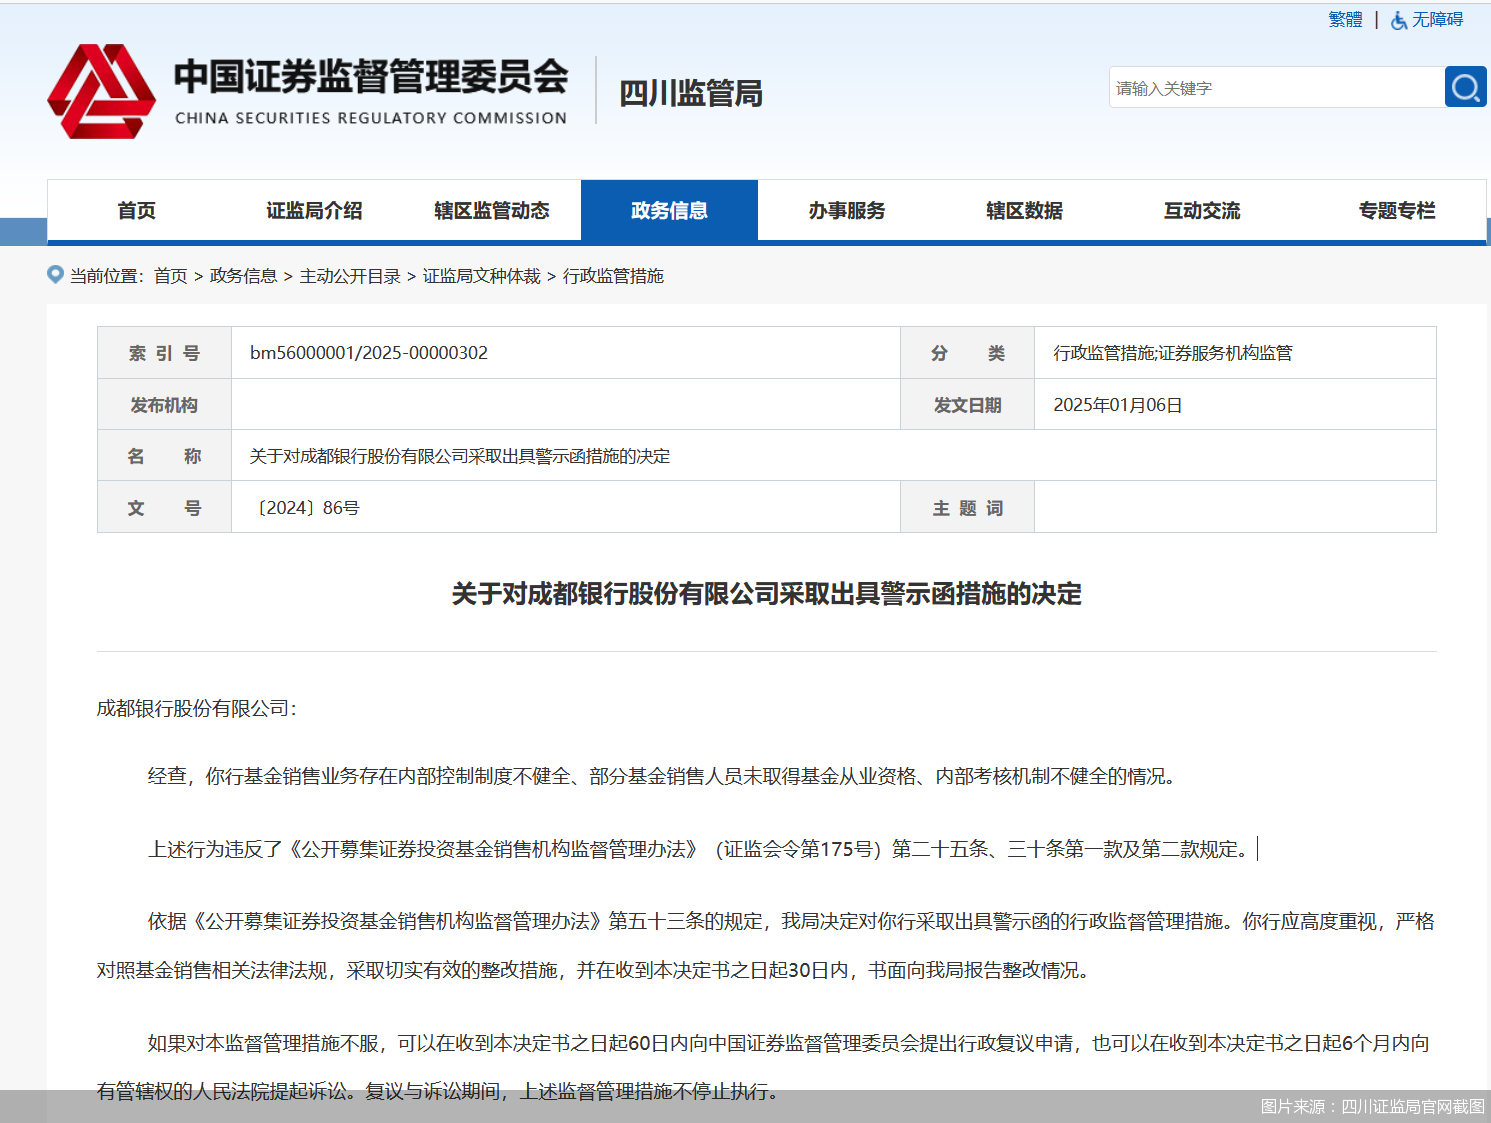Open the 首页 navigation tab
1491x1123 pixels.
(x=136, y=211)
